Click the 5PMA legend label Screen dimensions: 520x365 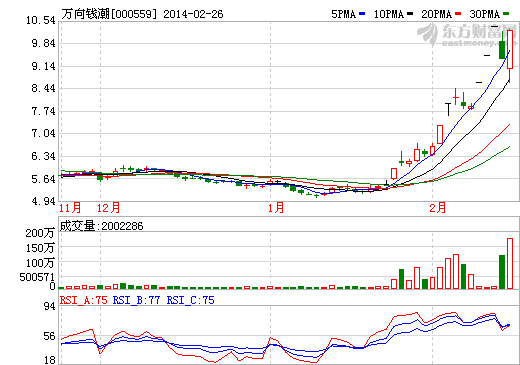pos(344,14)
